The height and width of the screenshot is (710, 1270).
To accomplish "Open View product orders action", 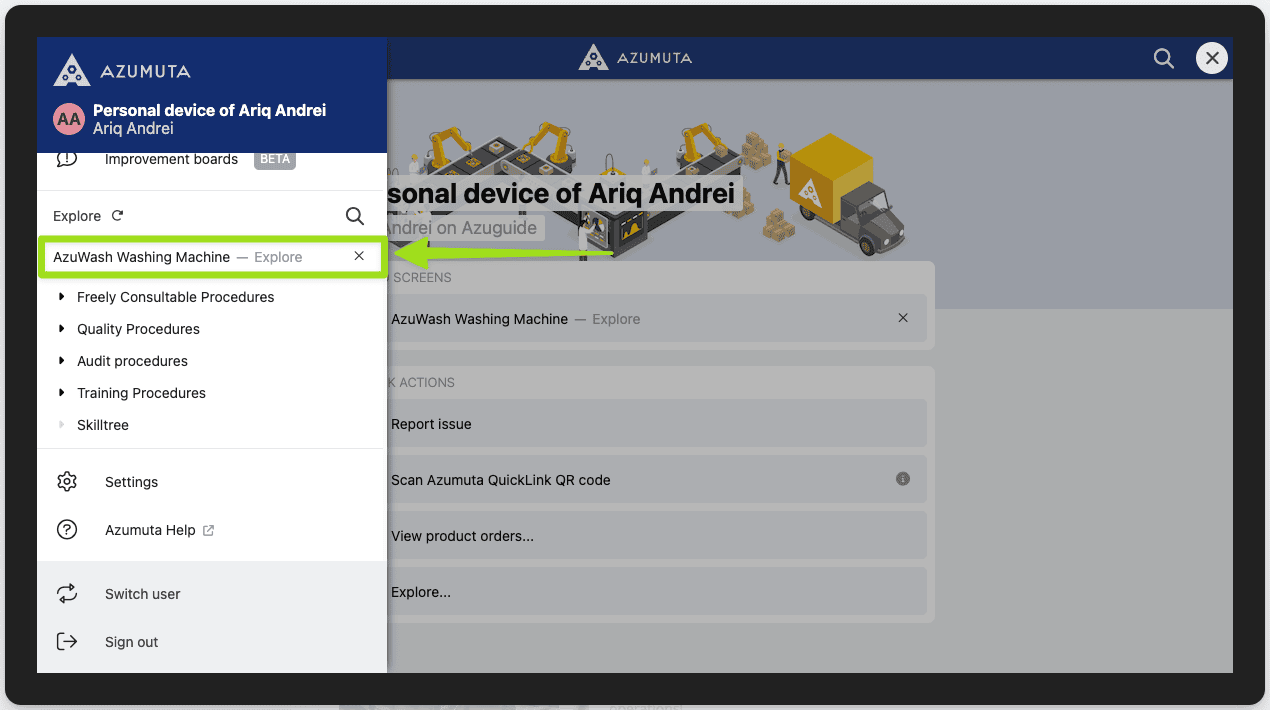I will [462, 536].
